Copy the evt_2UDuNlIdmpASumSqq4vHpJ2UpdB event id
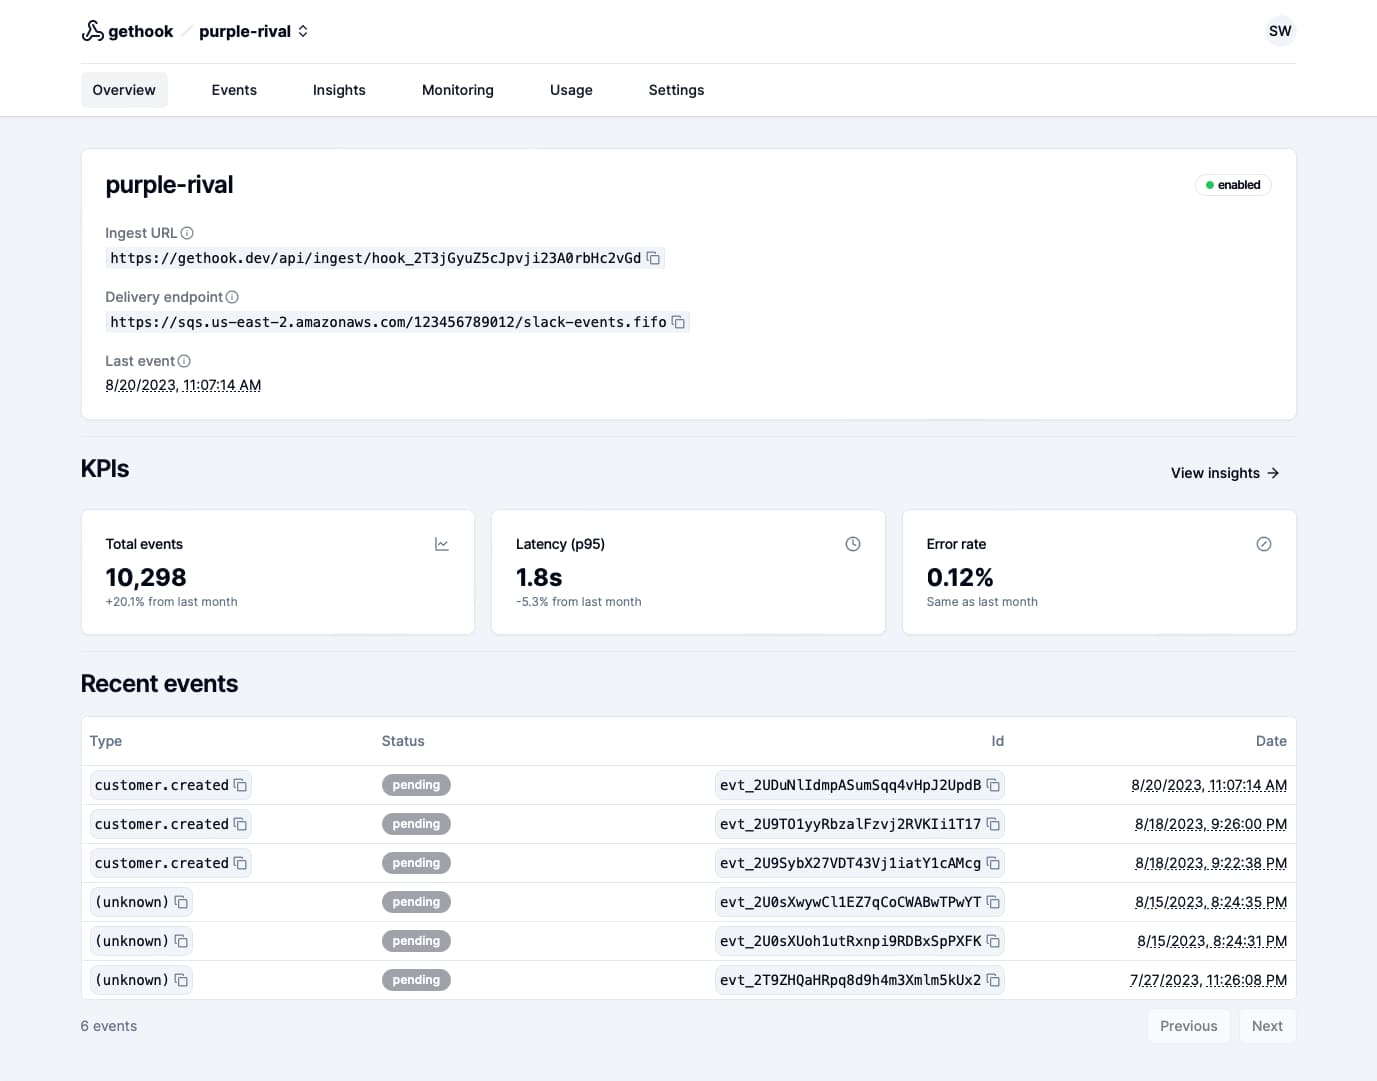 993,785
